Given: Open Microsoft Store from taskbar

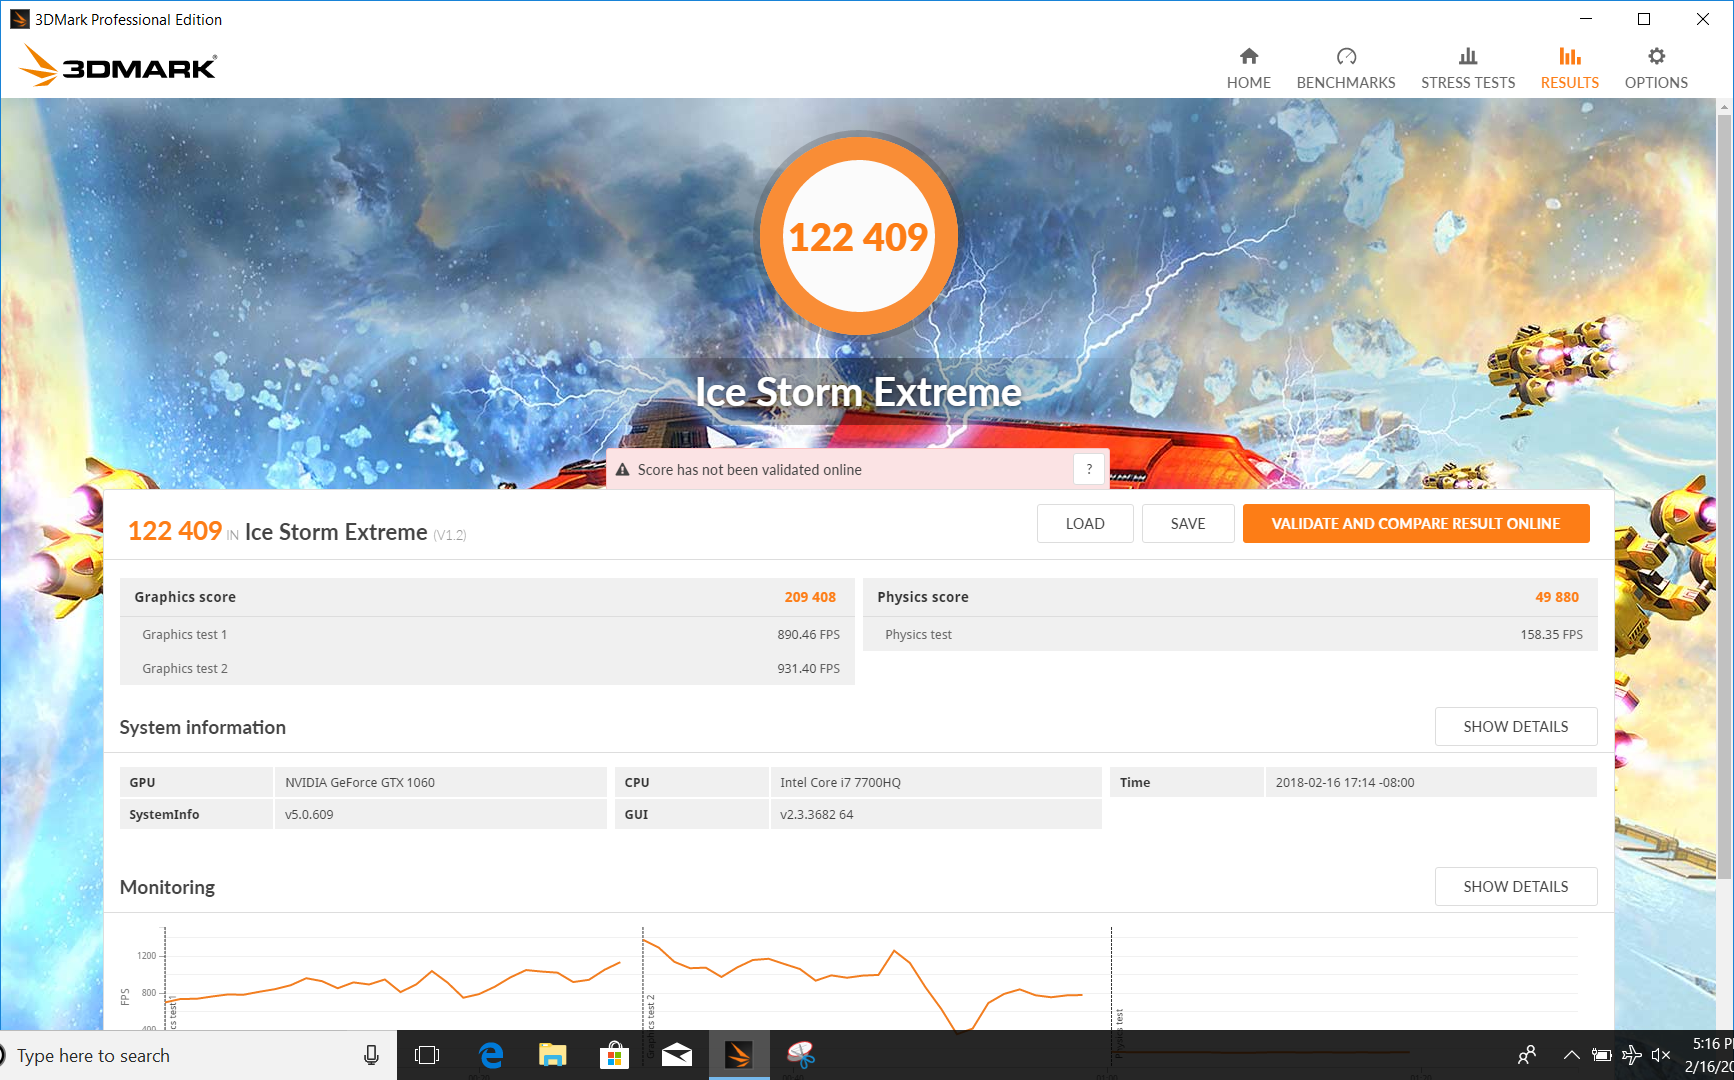Looking at the screenshot, I should coord(614,1056).
